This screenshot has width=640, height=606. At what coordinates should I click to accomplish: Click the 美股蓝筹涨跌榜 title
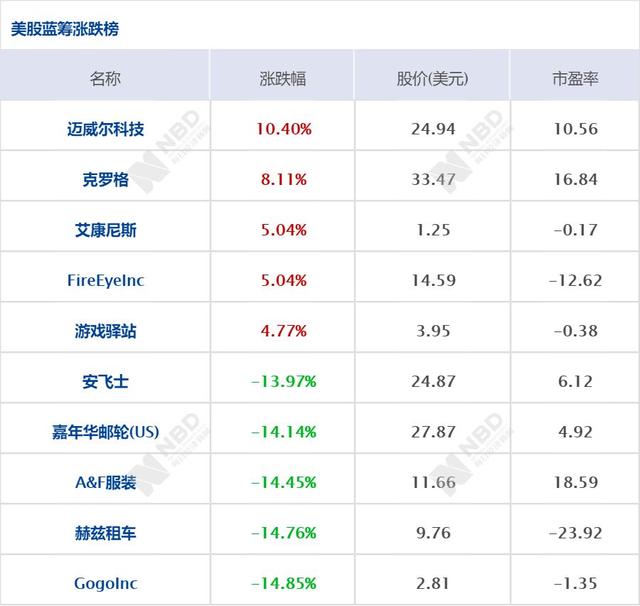pyautogui.click(x=65, y=29)
